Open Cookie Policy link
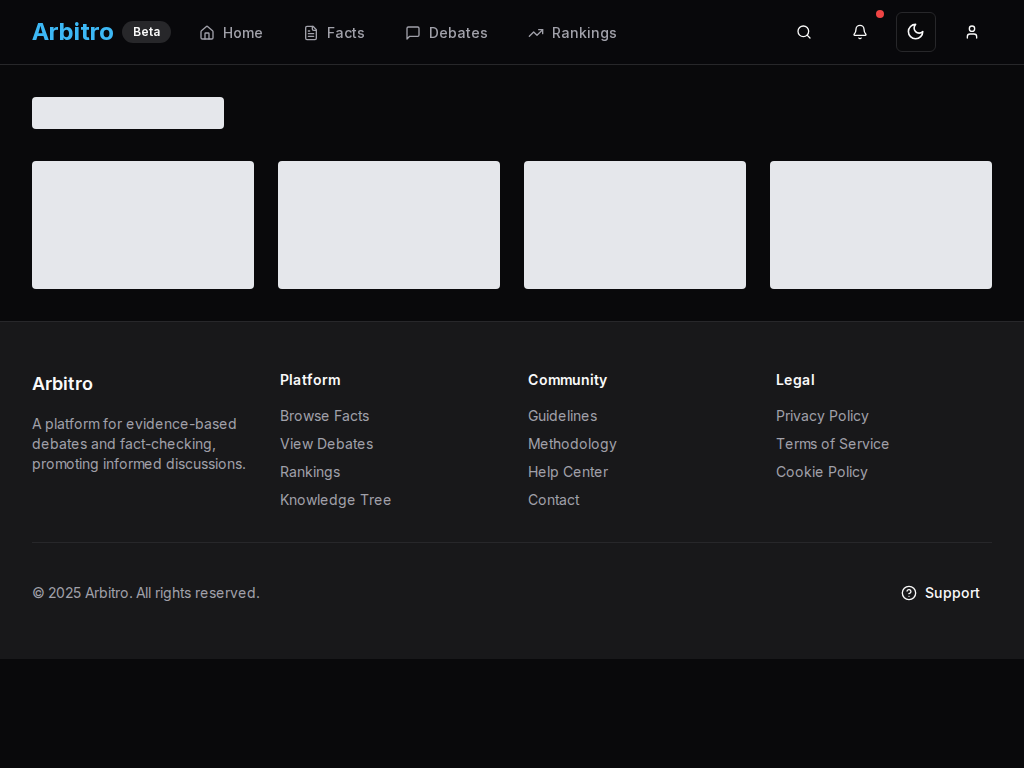The width and height of the screenshot is (1024, 768). (822, 472)
